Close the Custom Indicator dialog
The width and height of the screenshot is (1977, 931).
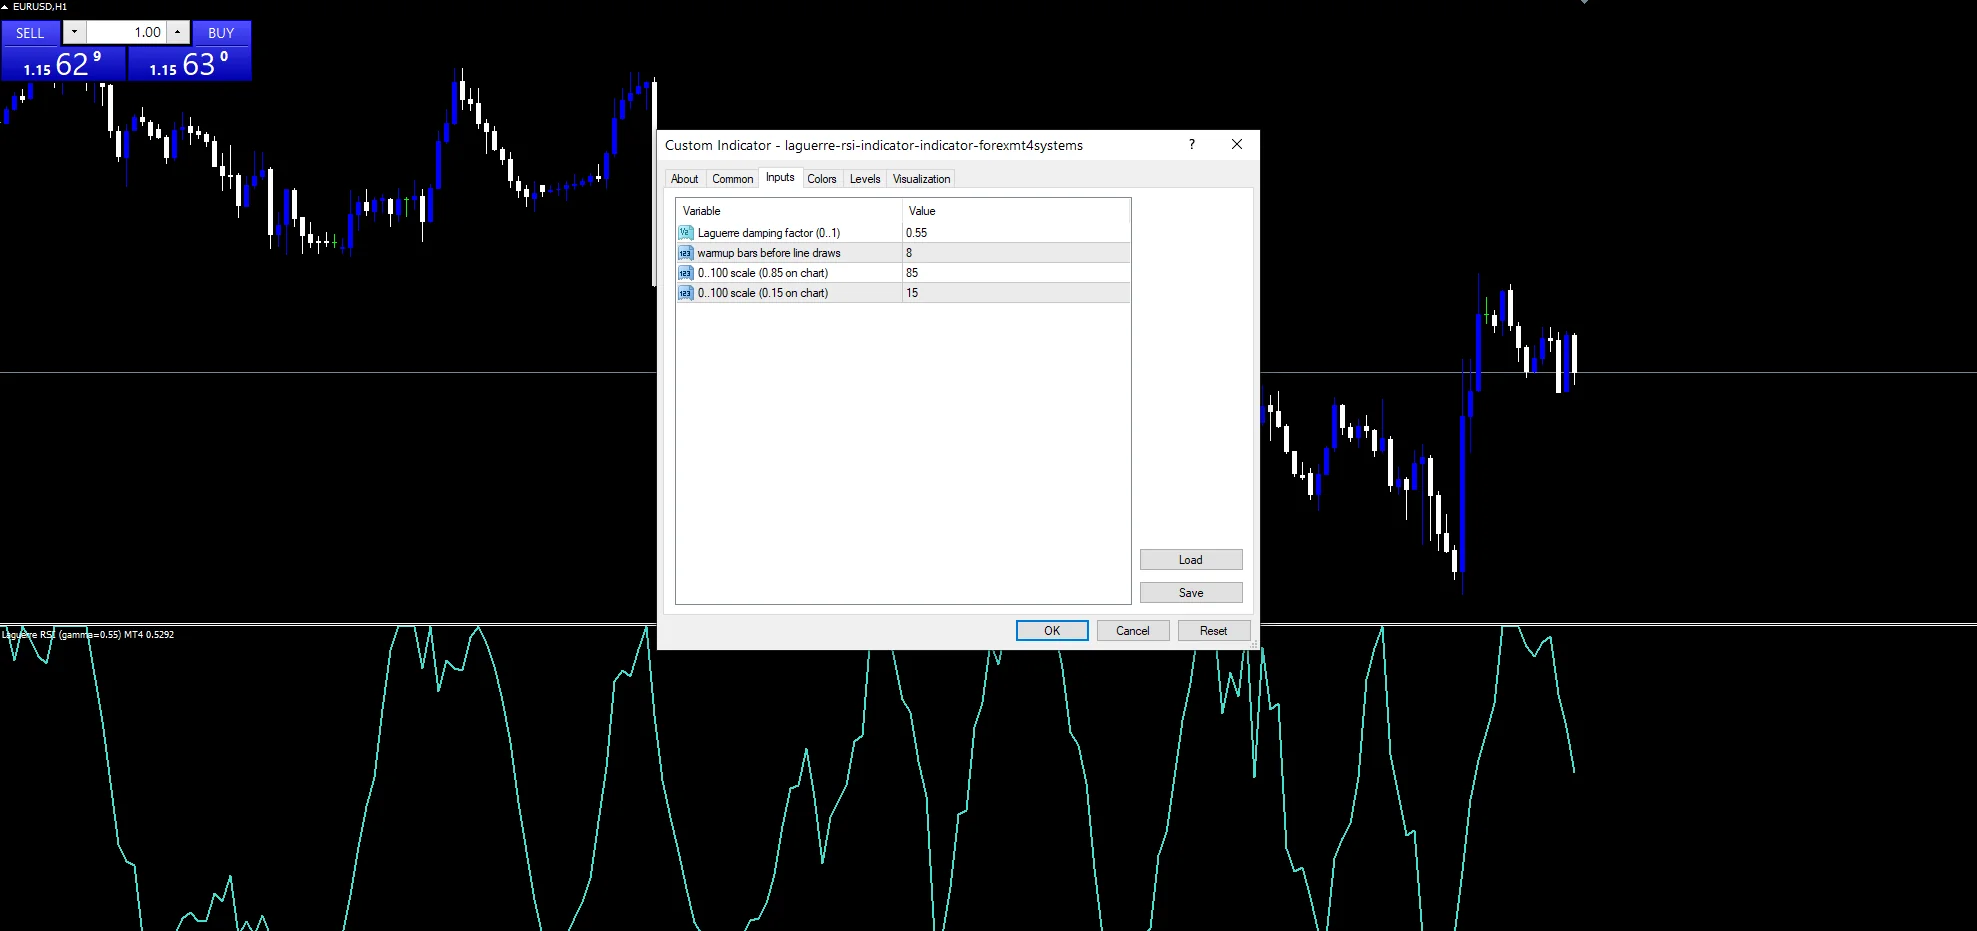[1237, 144]
